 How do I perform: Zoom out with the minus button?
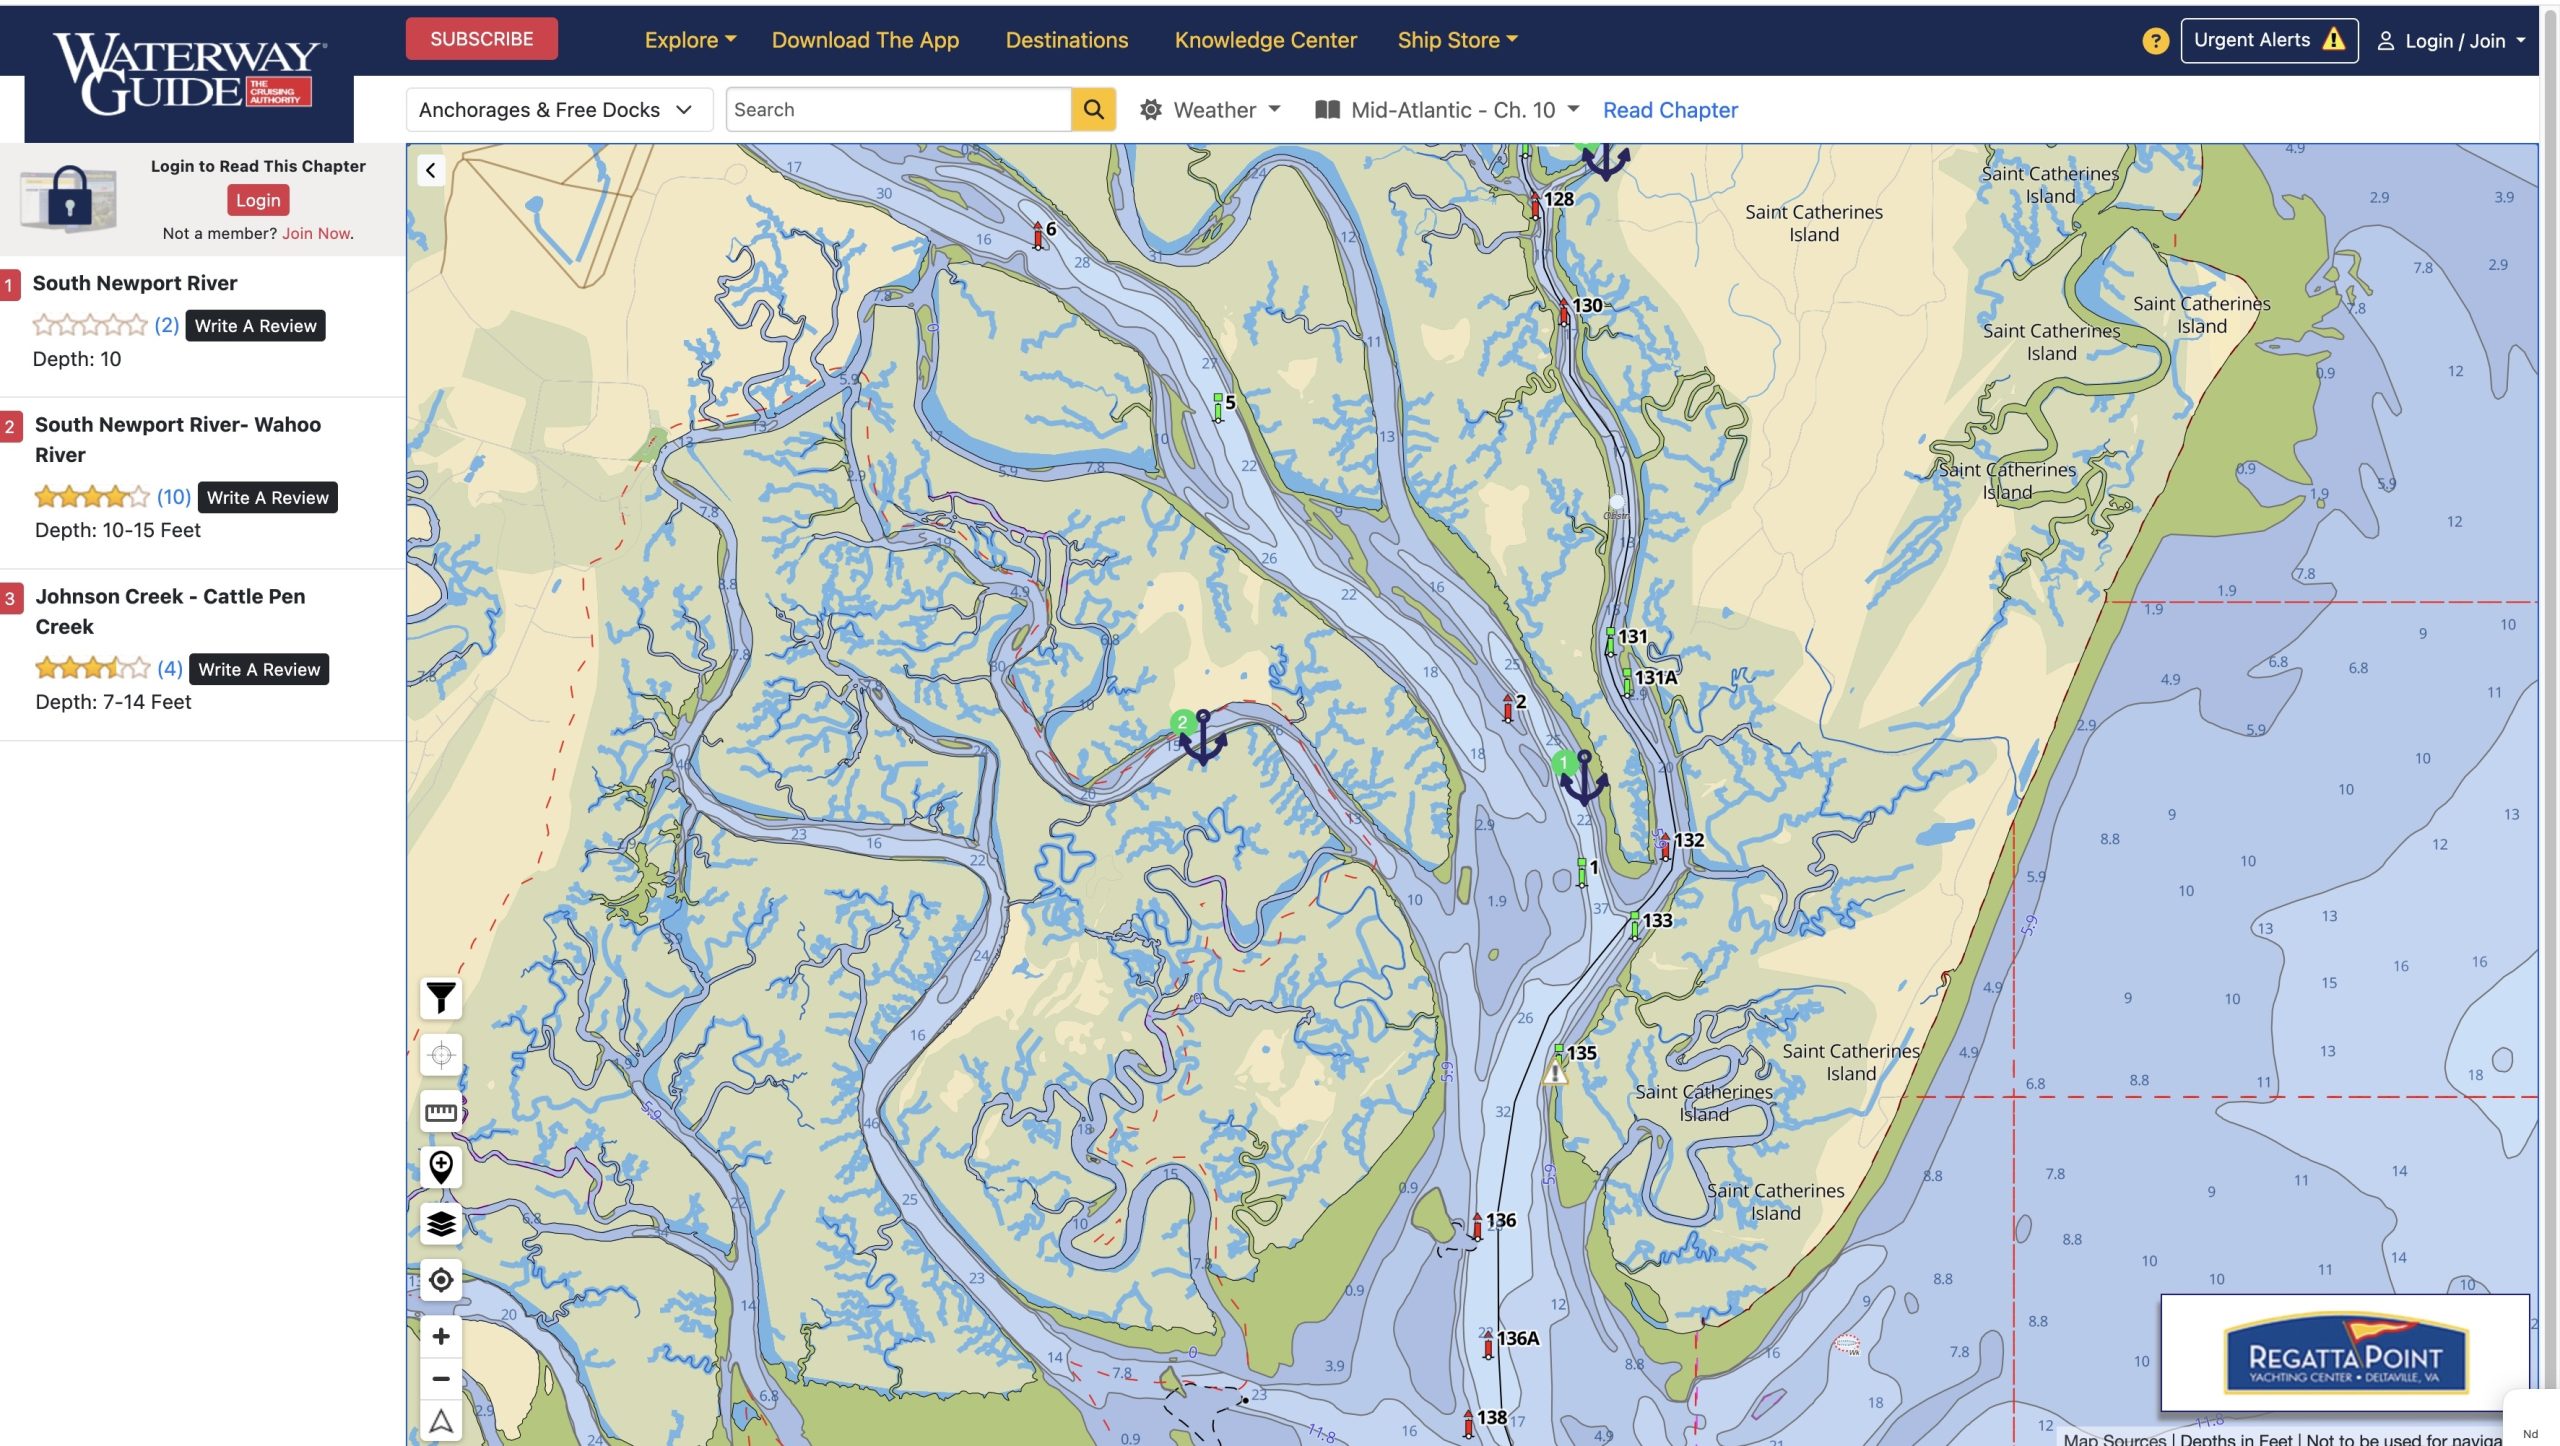[441, 1378]
